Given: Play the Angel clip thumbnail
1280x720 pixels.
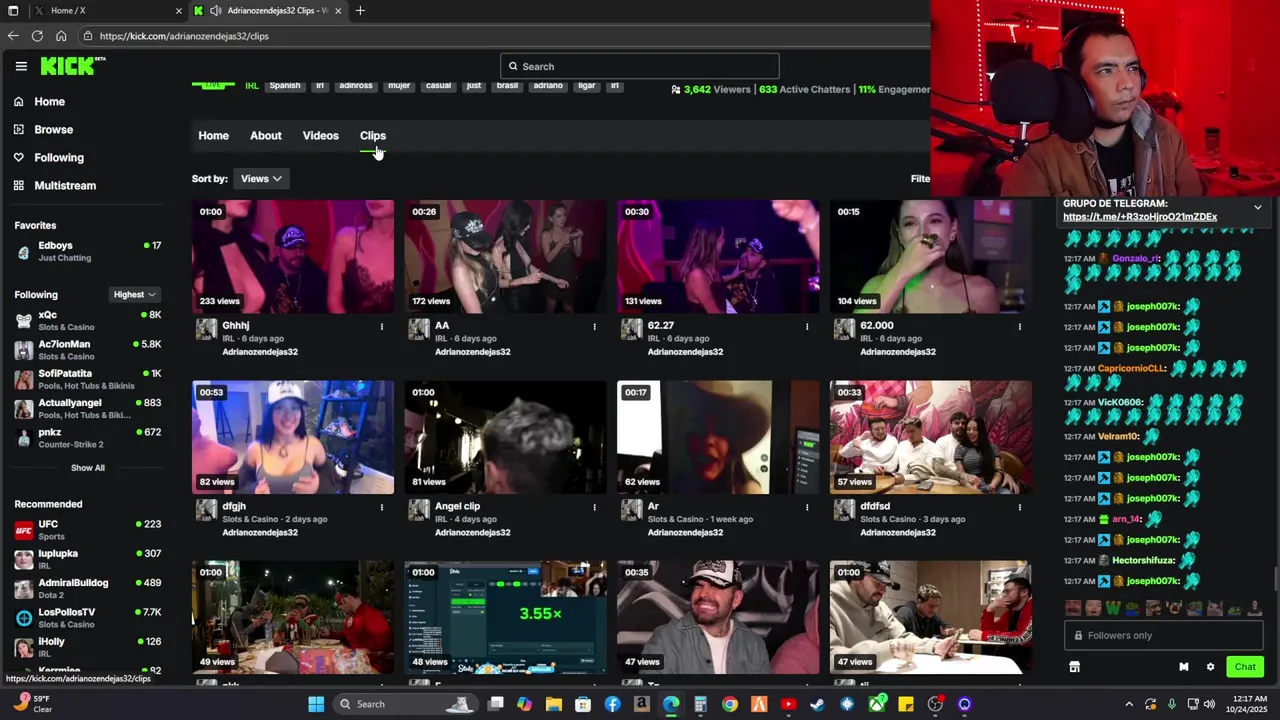Looking at the screenshot, I should (x=505, y=437).
